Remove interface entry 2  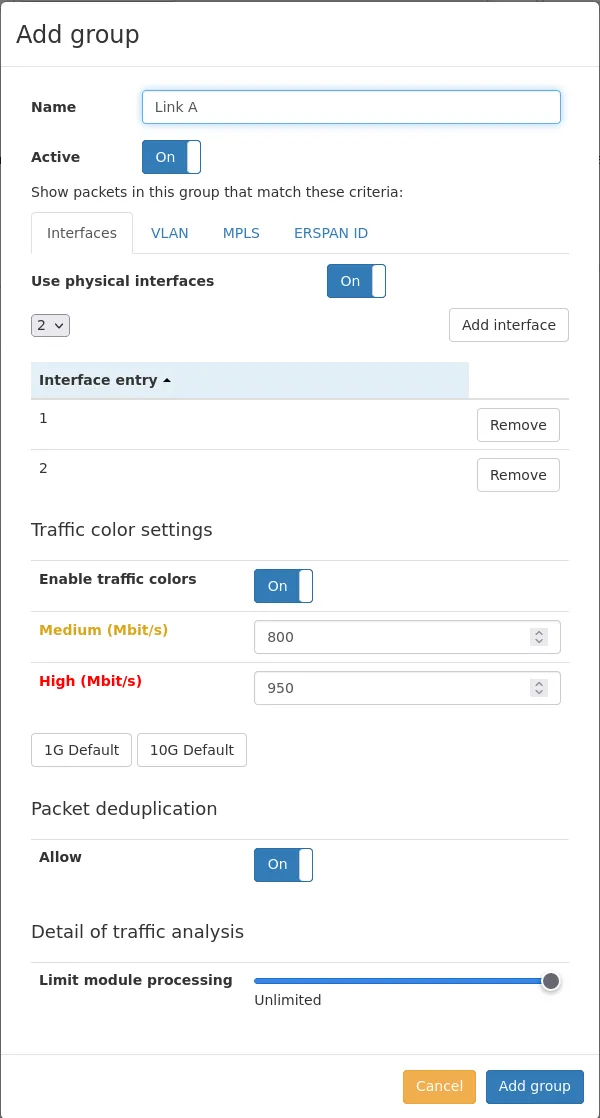pos(518,475)
